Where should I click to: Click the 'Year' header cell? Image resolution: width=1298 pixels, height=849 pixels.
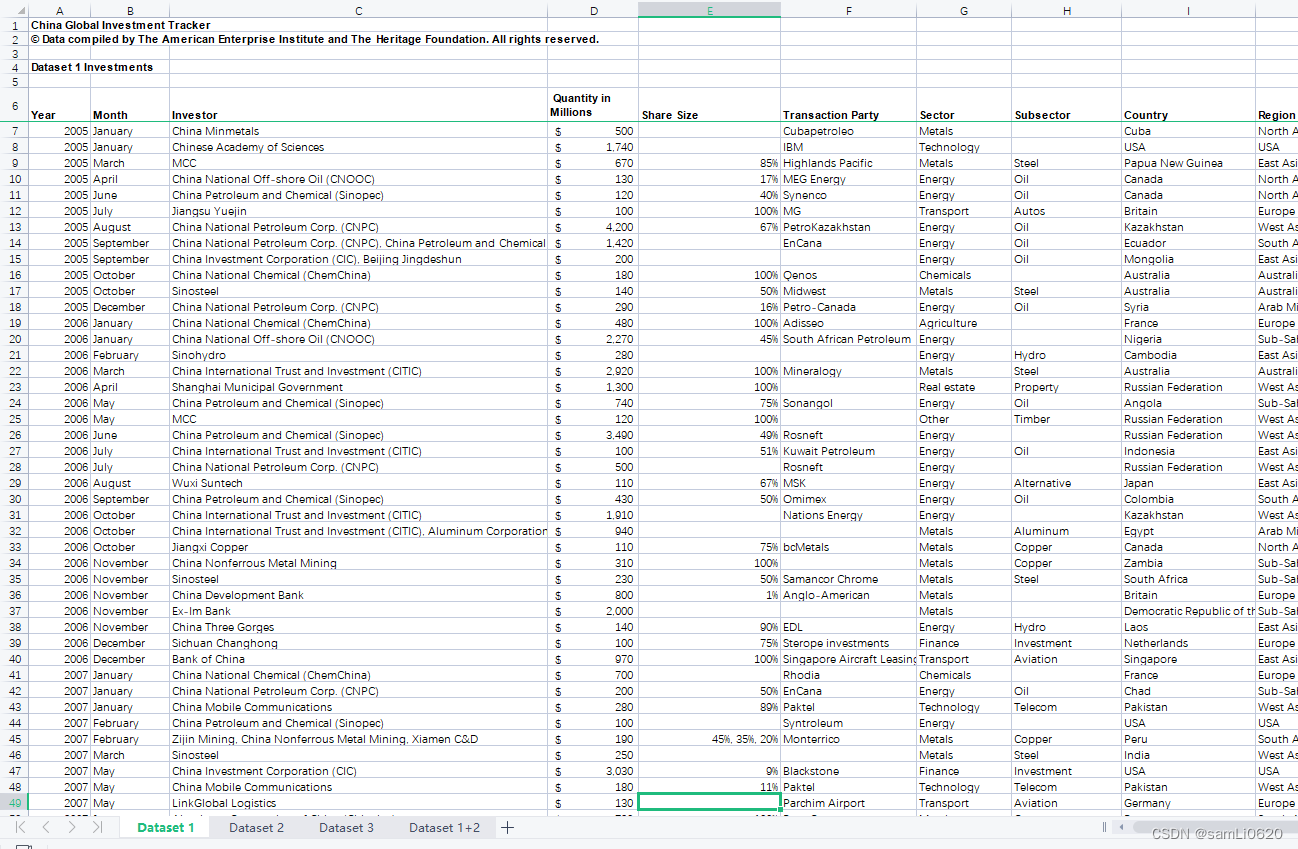[x=59, y=105]
